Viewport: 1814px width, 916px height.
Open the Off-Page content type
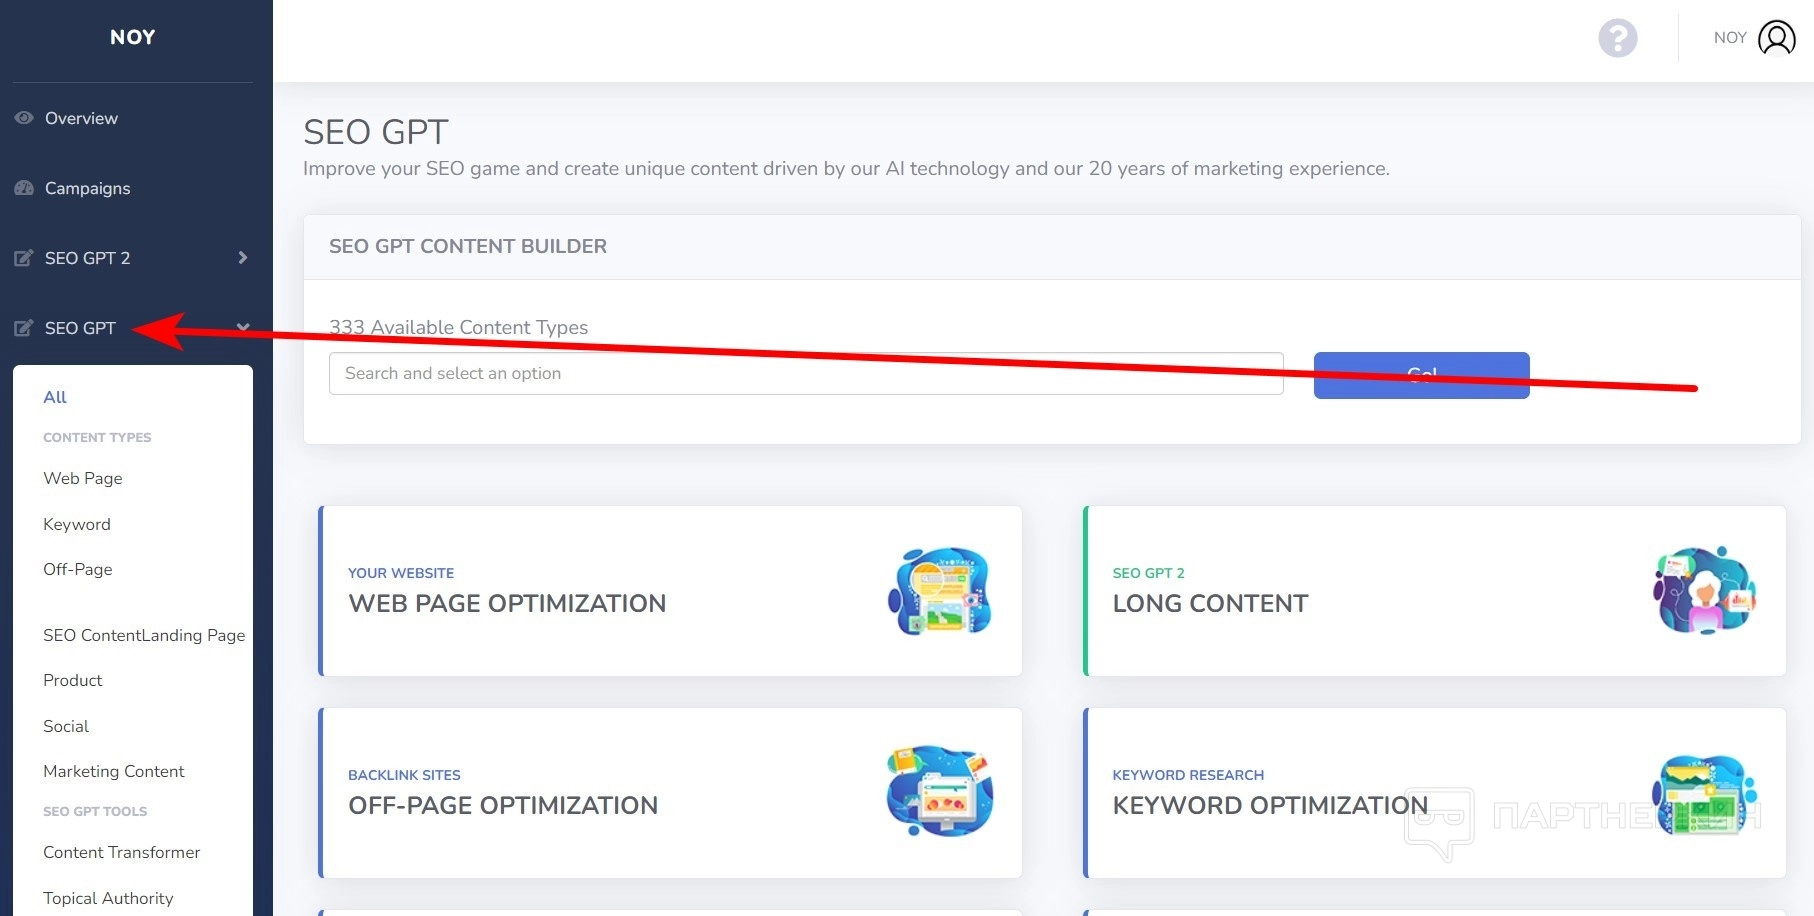coord(78,569)
